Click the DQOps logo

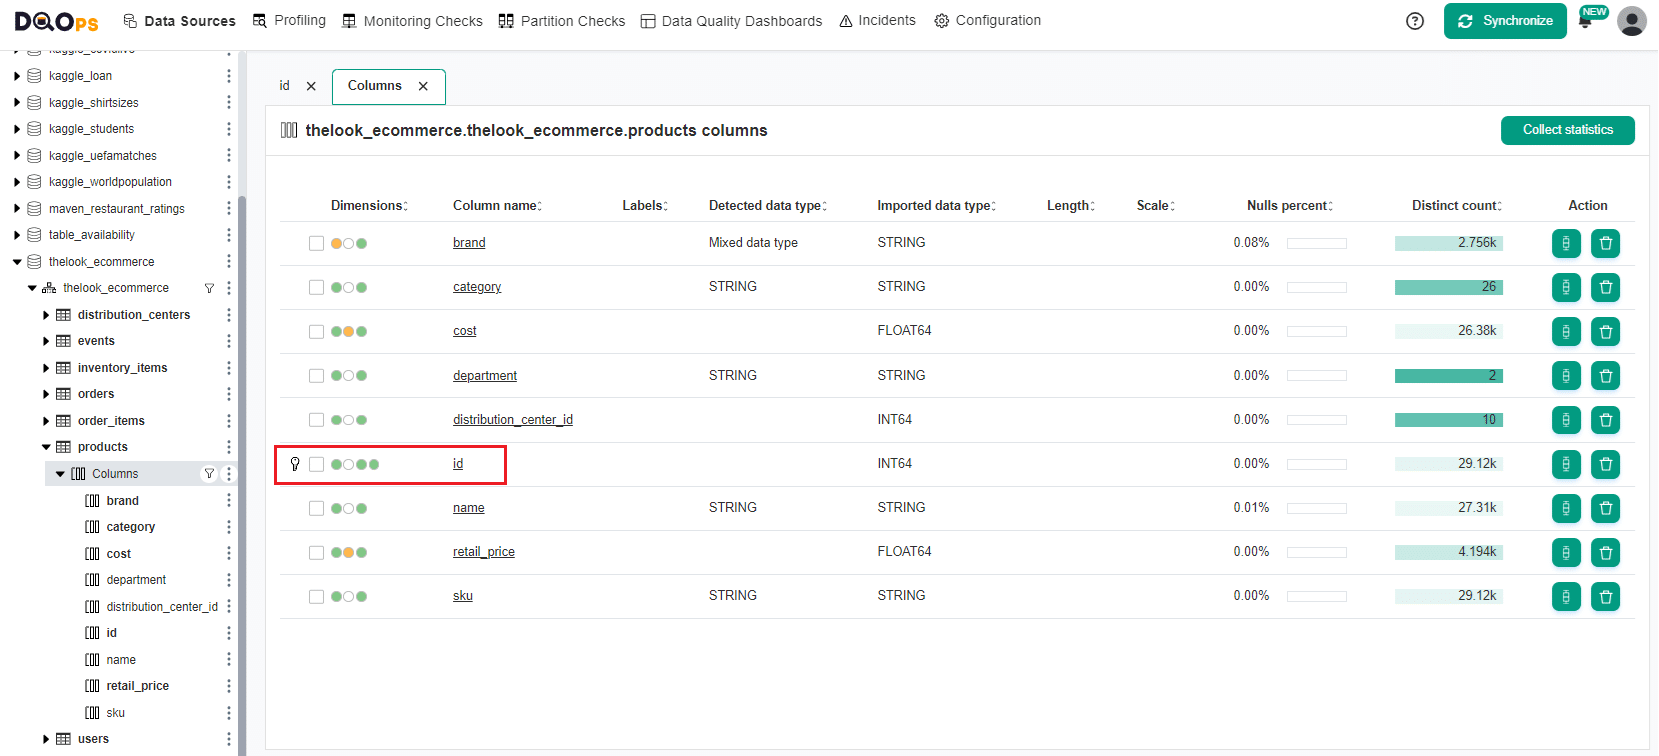(x=57, y=21)
